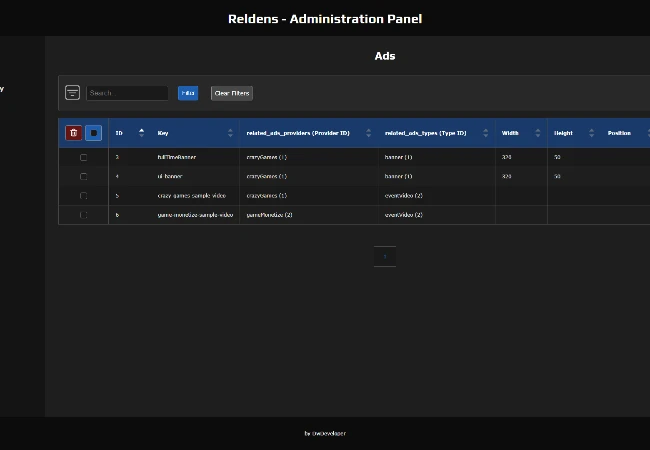The height and width of the screenshot is (450, 650).
Task: Check the crazy-games-sample-video row checkbox
Action: pos(83,196)
